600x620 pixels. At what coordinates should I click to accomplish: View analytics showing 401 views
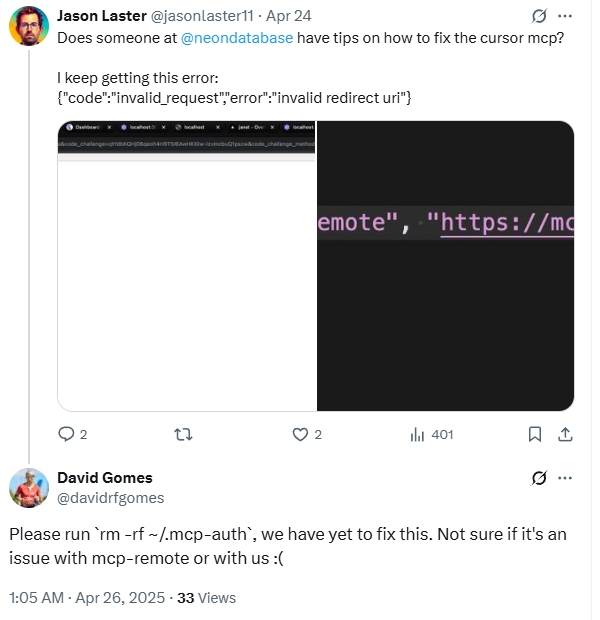click(x=432, y=435)
